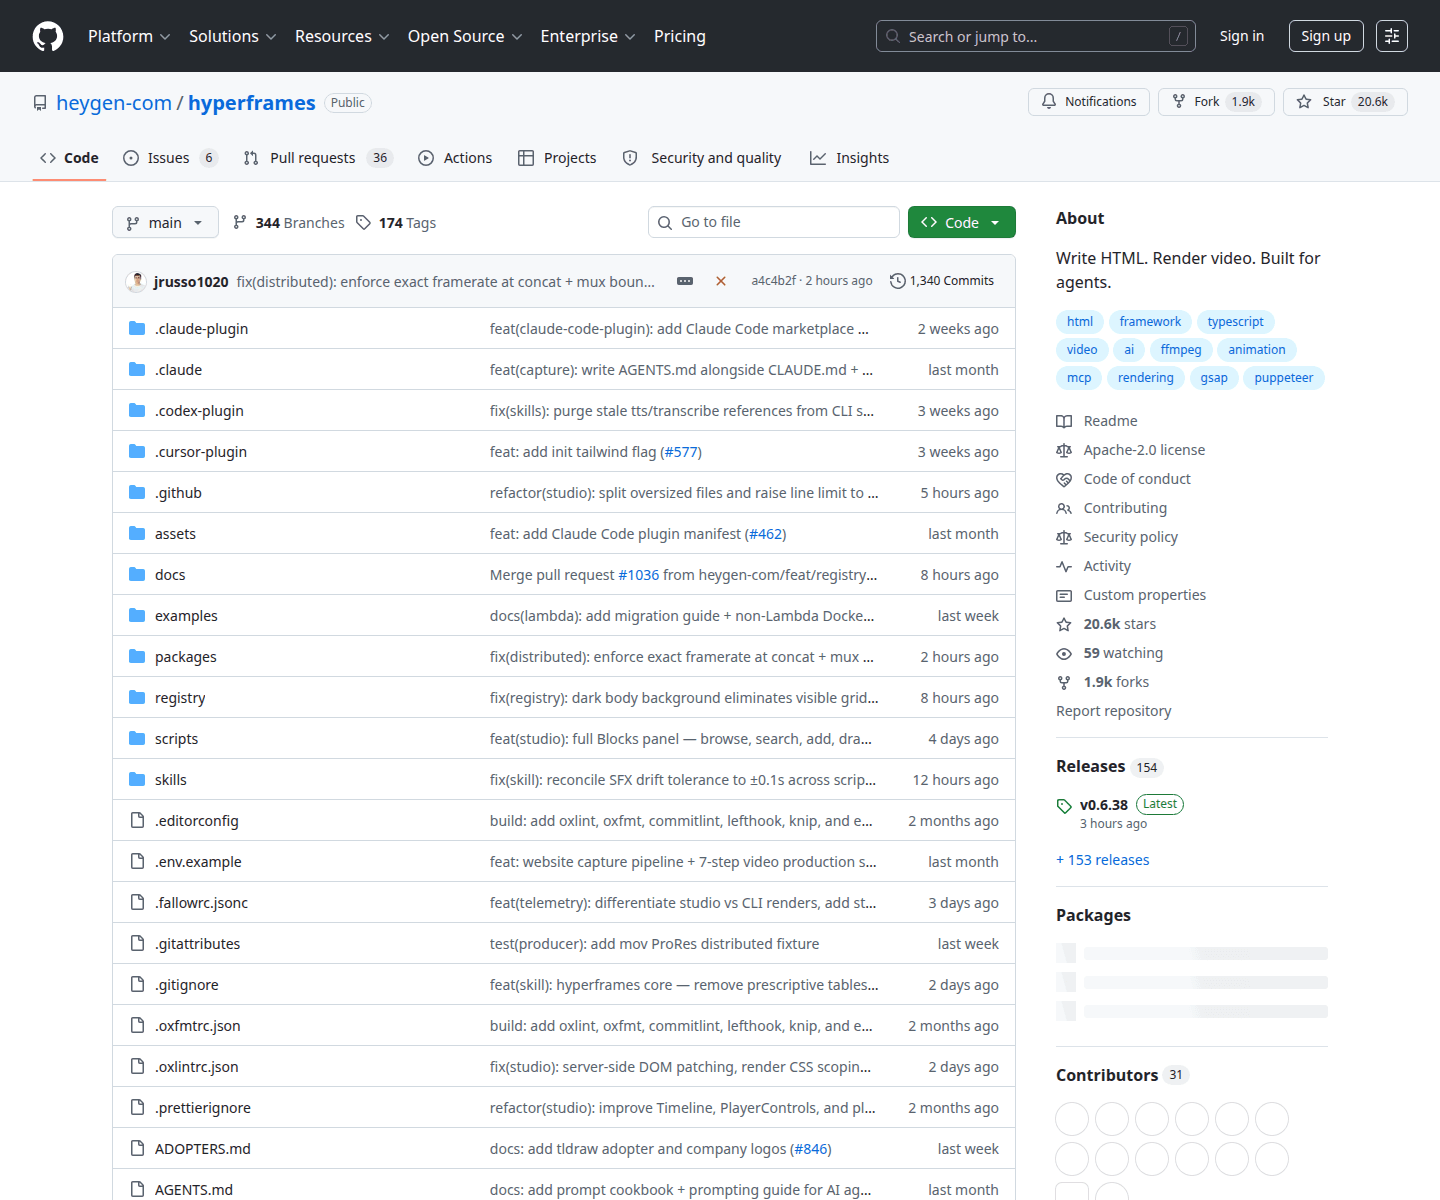Click the .claude-plugin folder icon

coord(137,328)
